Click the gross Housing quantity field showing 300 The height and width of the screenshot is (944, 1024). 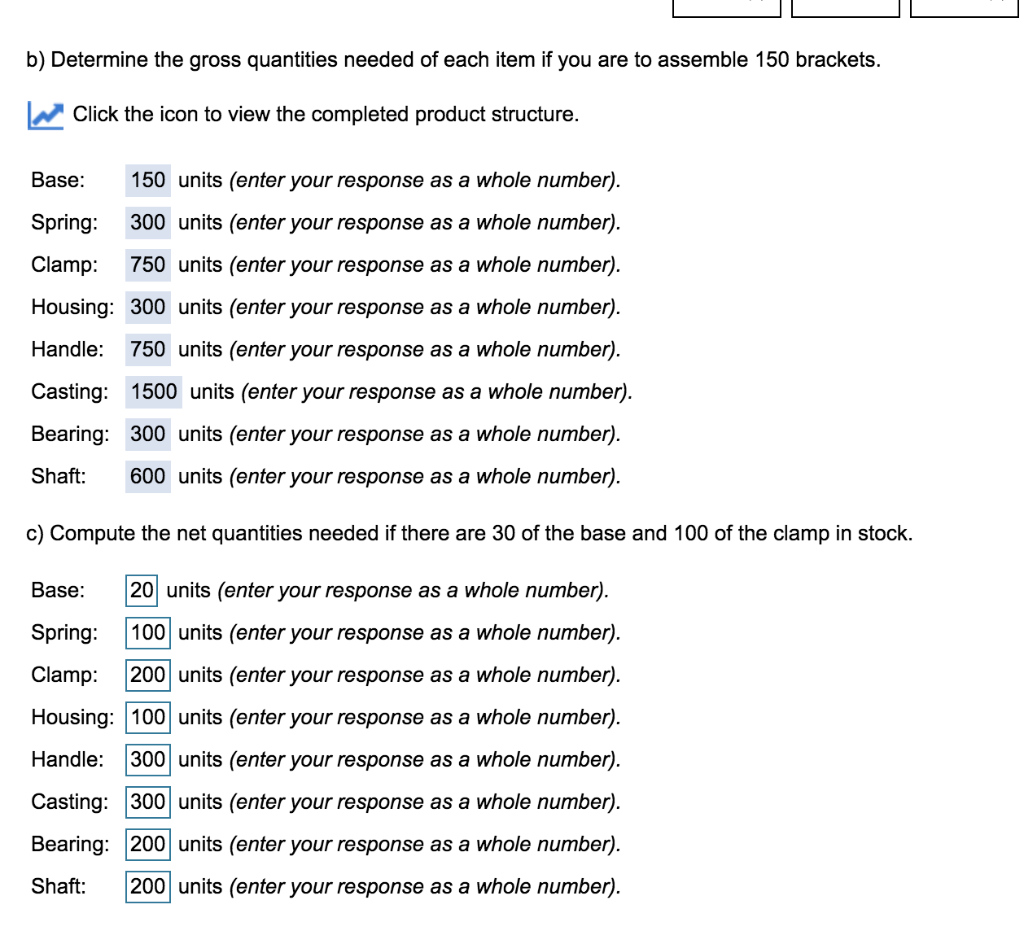point(148,307)
